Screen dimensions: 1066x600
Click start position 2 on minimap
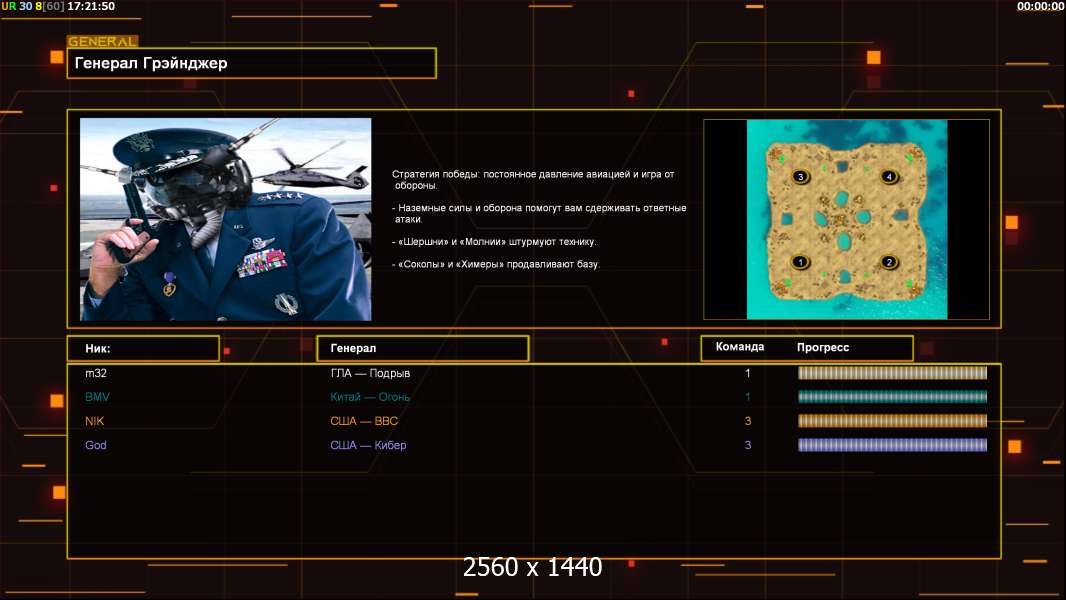888,263
